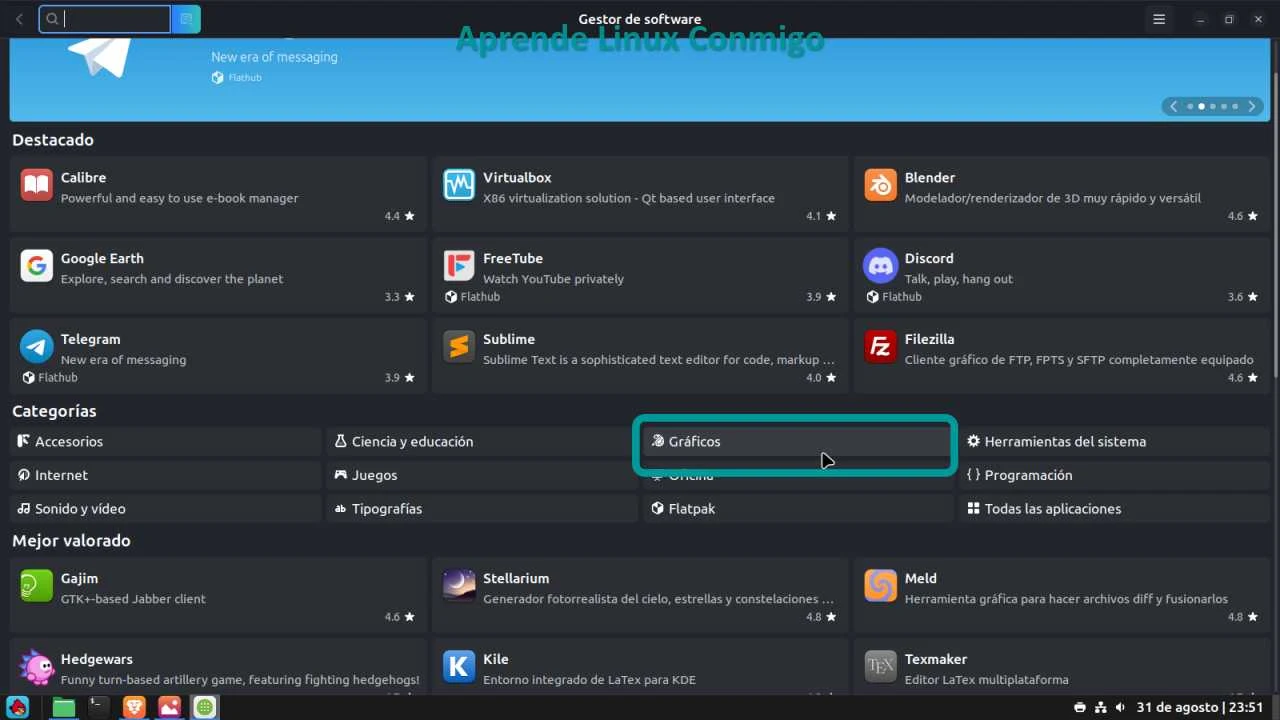
Task: Click the software manager taskbar icon
Action: [205, 708]
